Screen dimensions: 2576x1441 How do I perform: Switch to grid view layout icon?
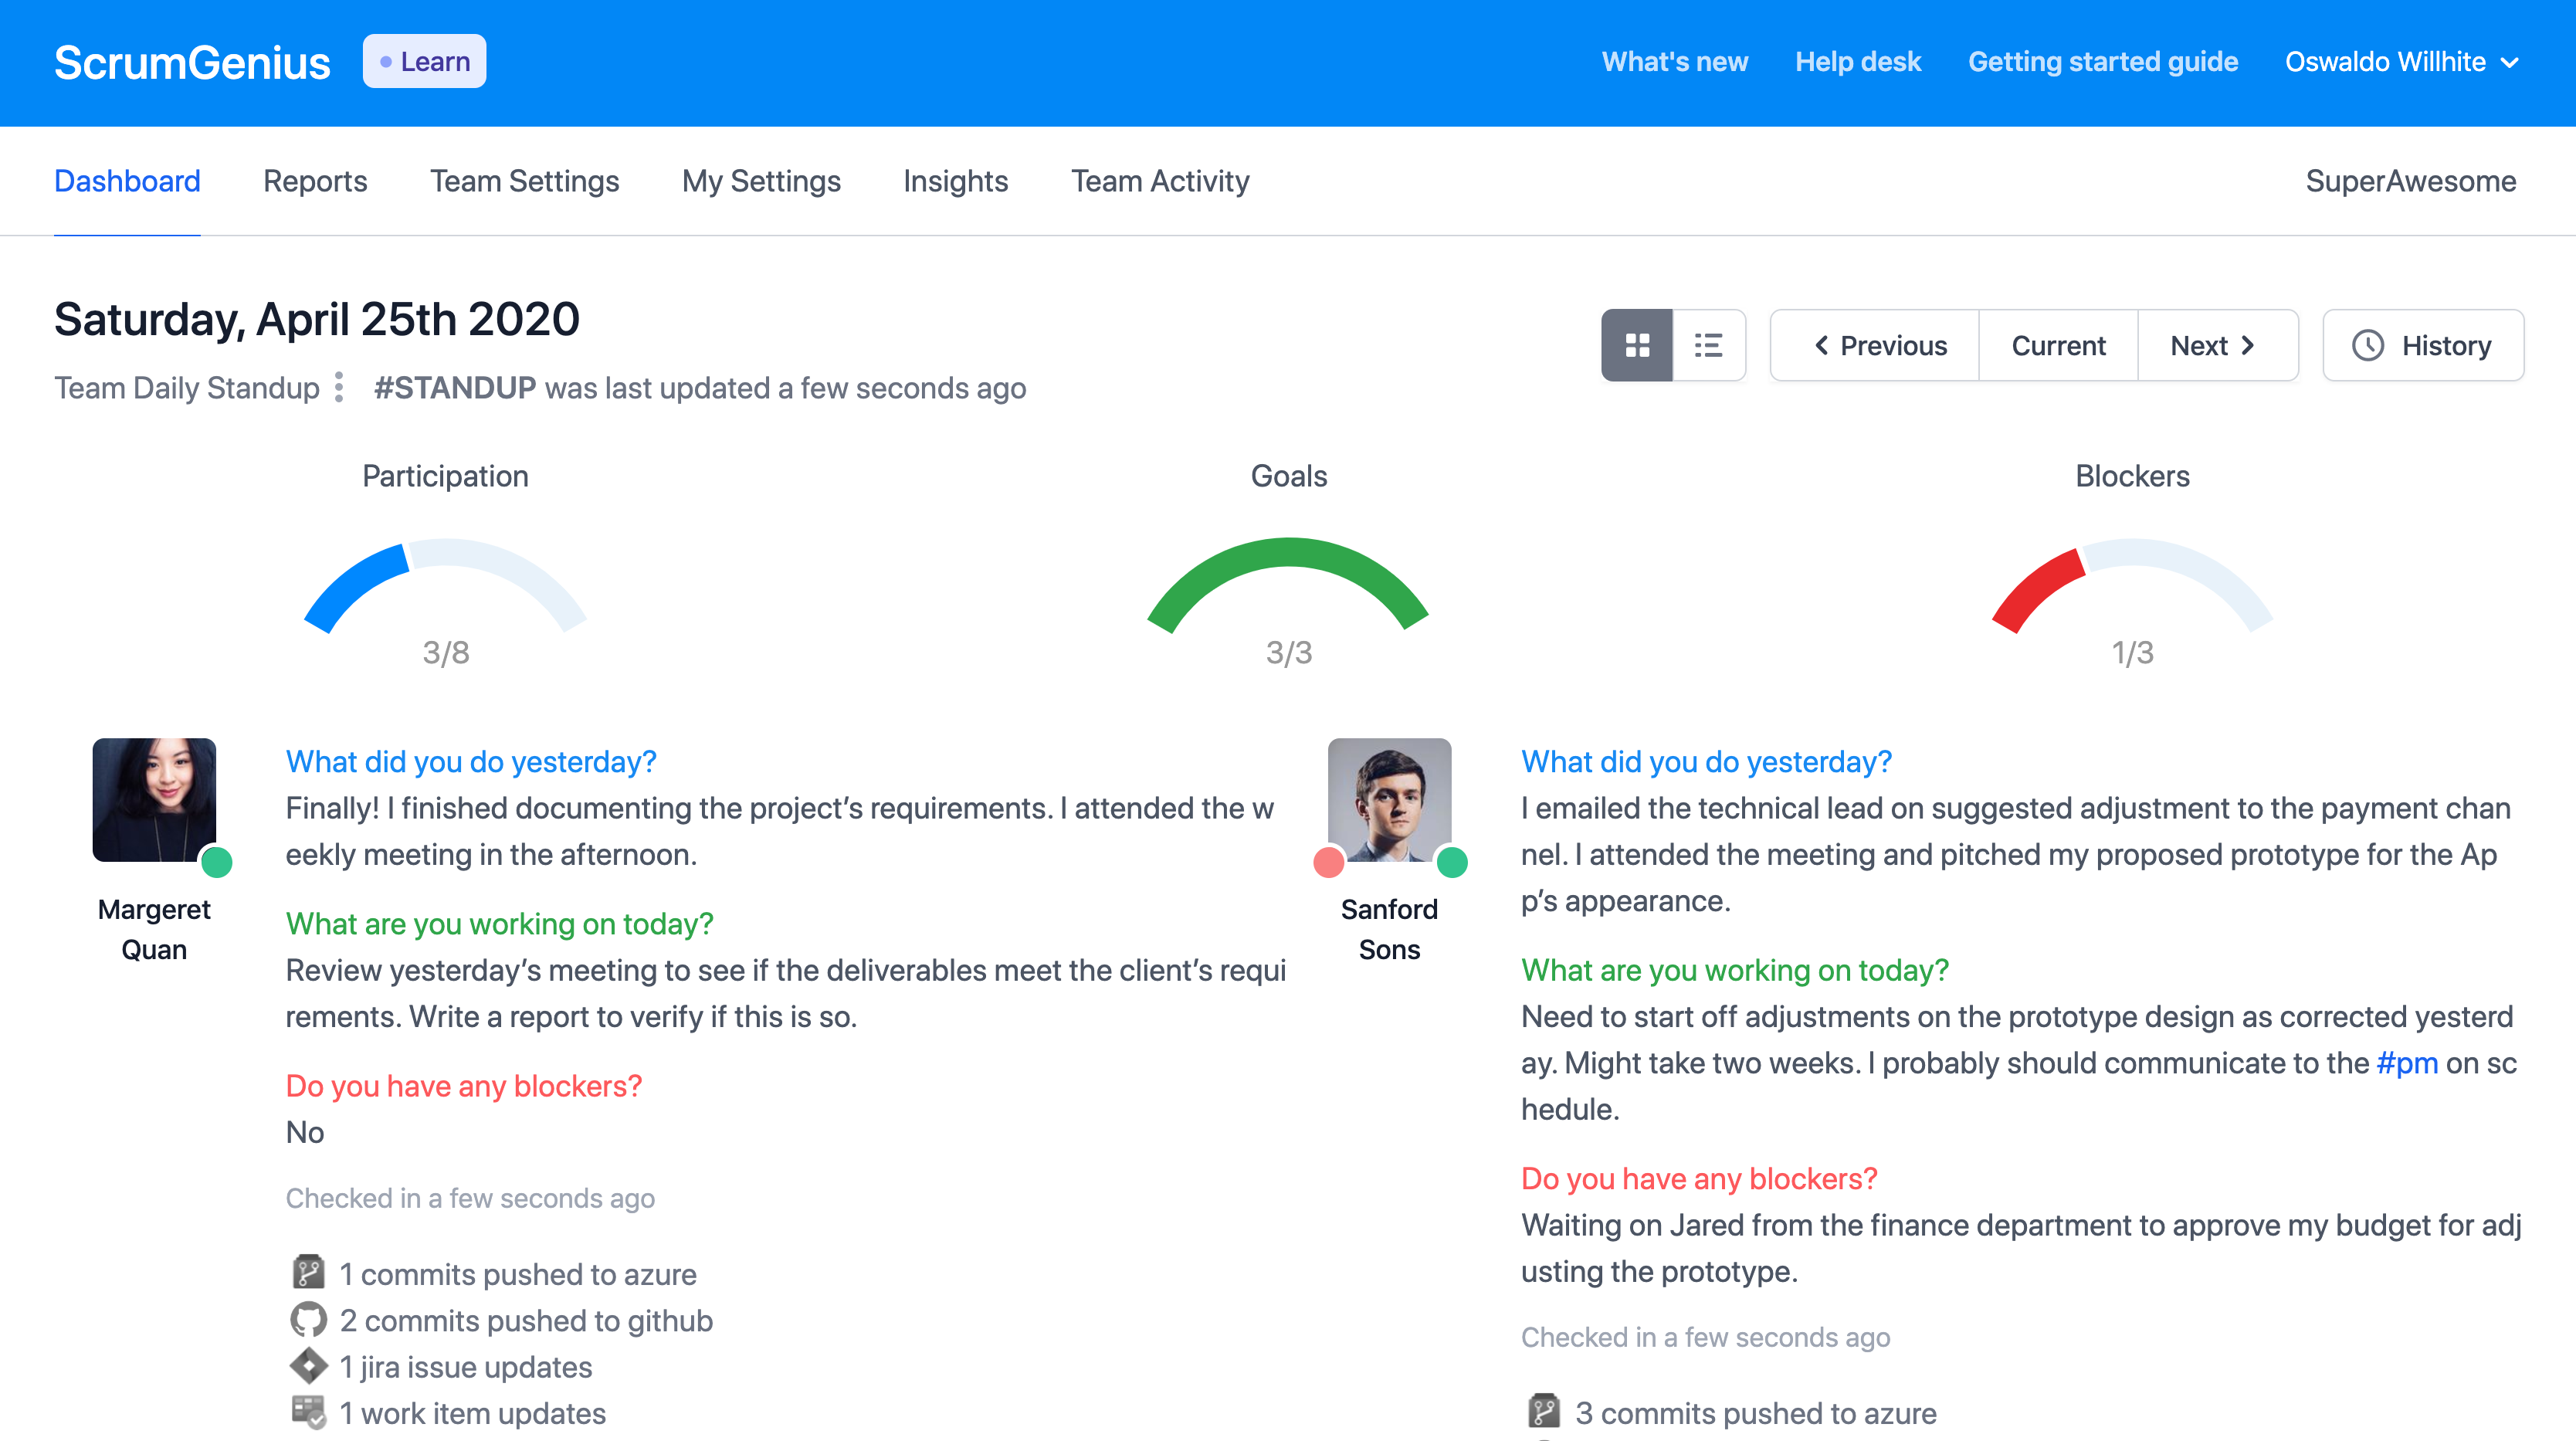1637,345
